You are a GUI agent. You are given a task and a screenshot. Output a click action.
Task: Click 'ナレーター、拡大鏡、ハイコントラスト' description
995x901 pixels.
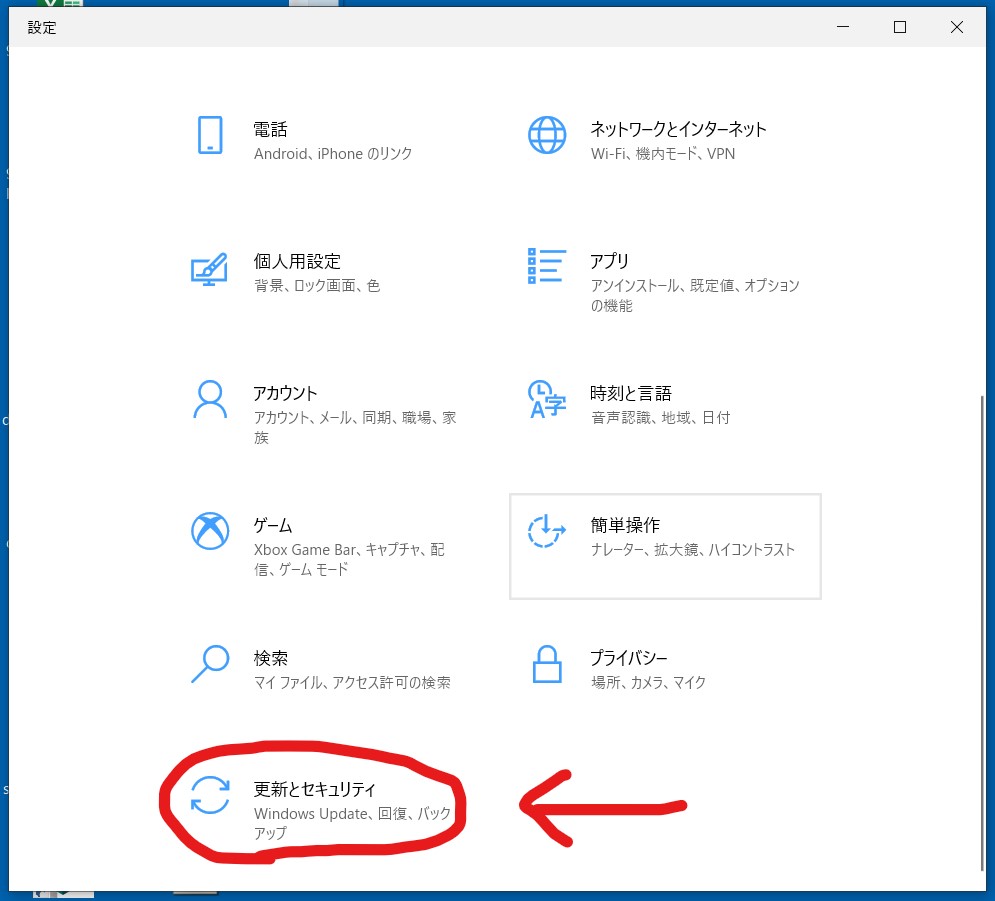[x=692, y=550]
